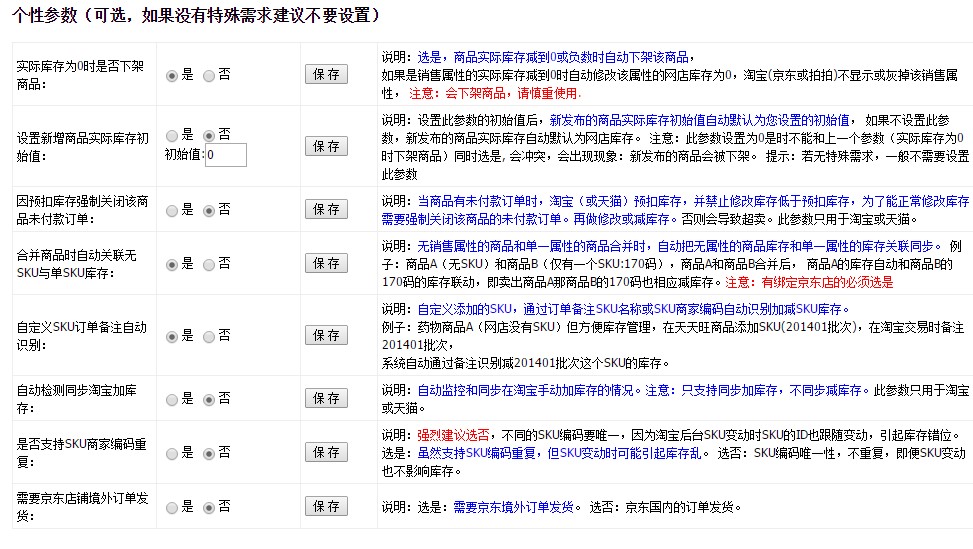
Task: Select 否 for 实际库存为0时是否下架商品
Action: pos(209,75)
